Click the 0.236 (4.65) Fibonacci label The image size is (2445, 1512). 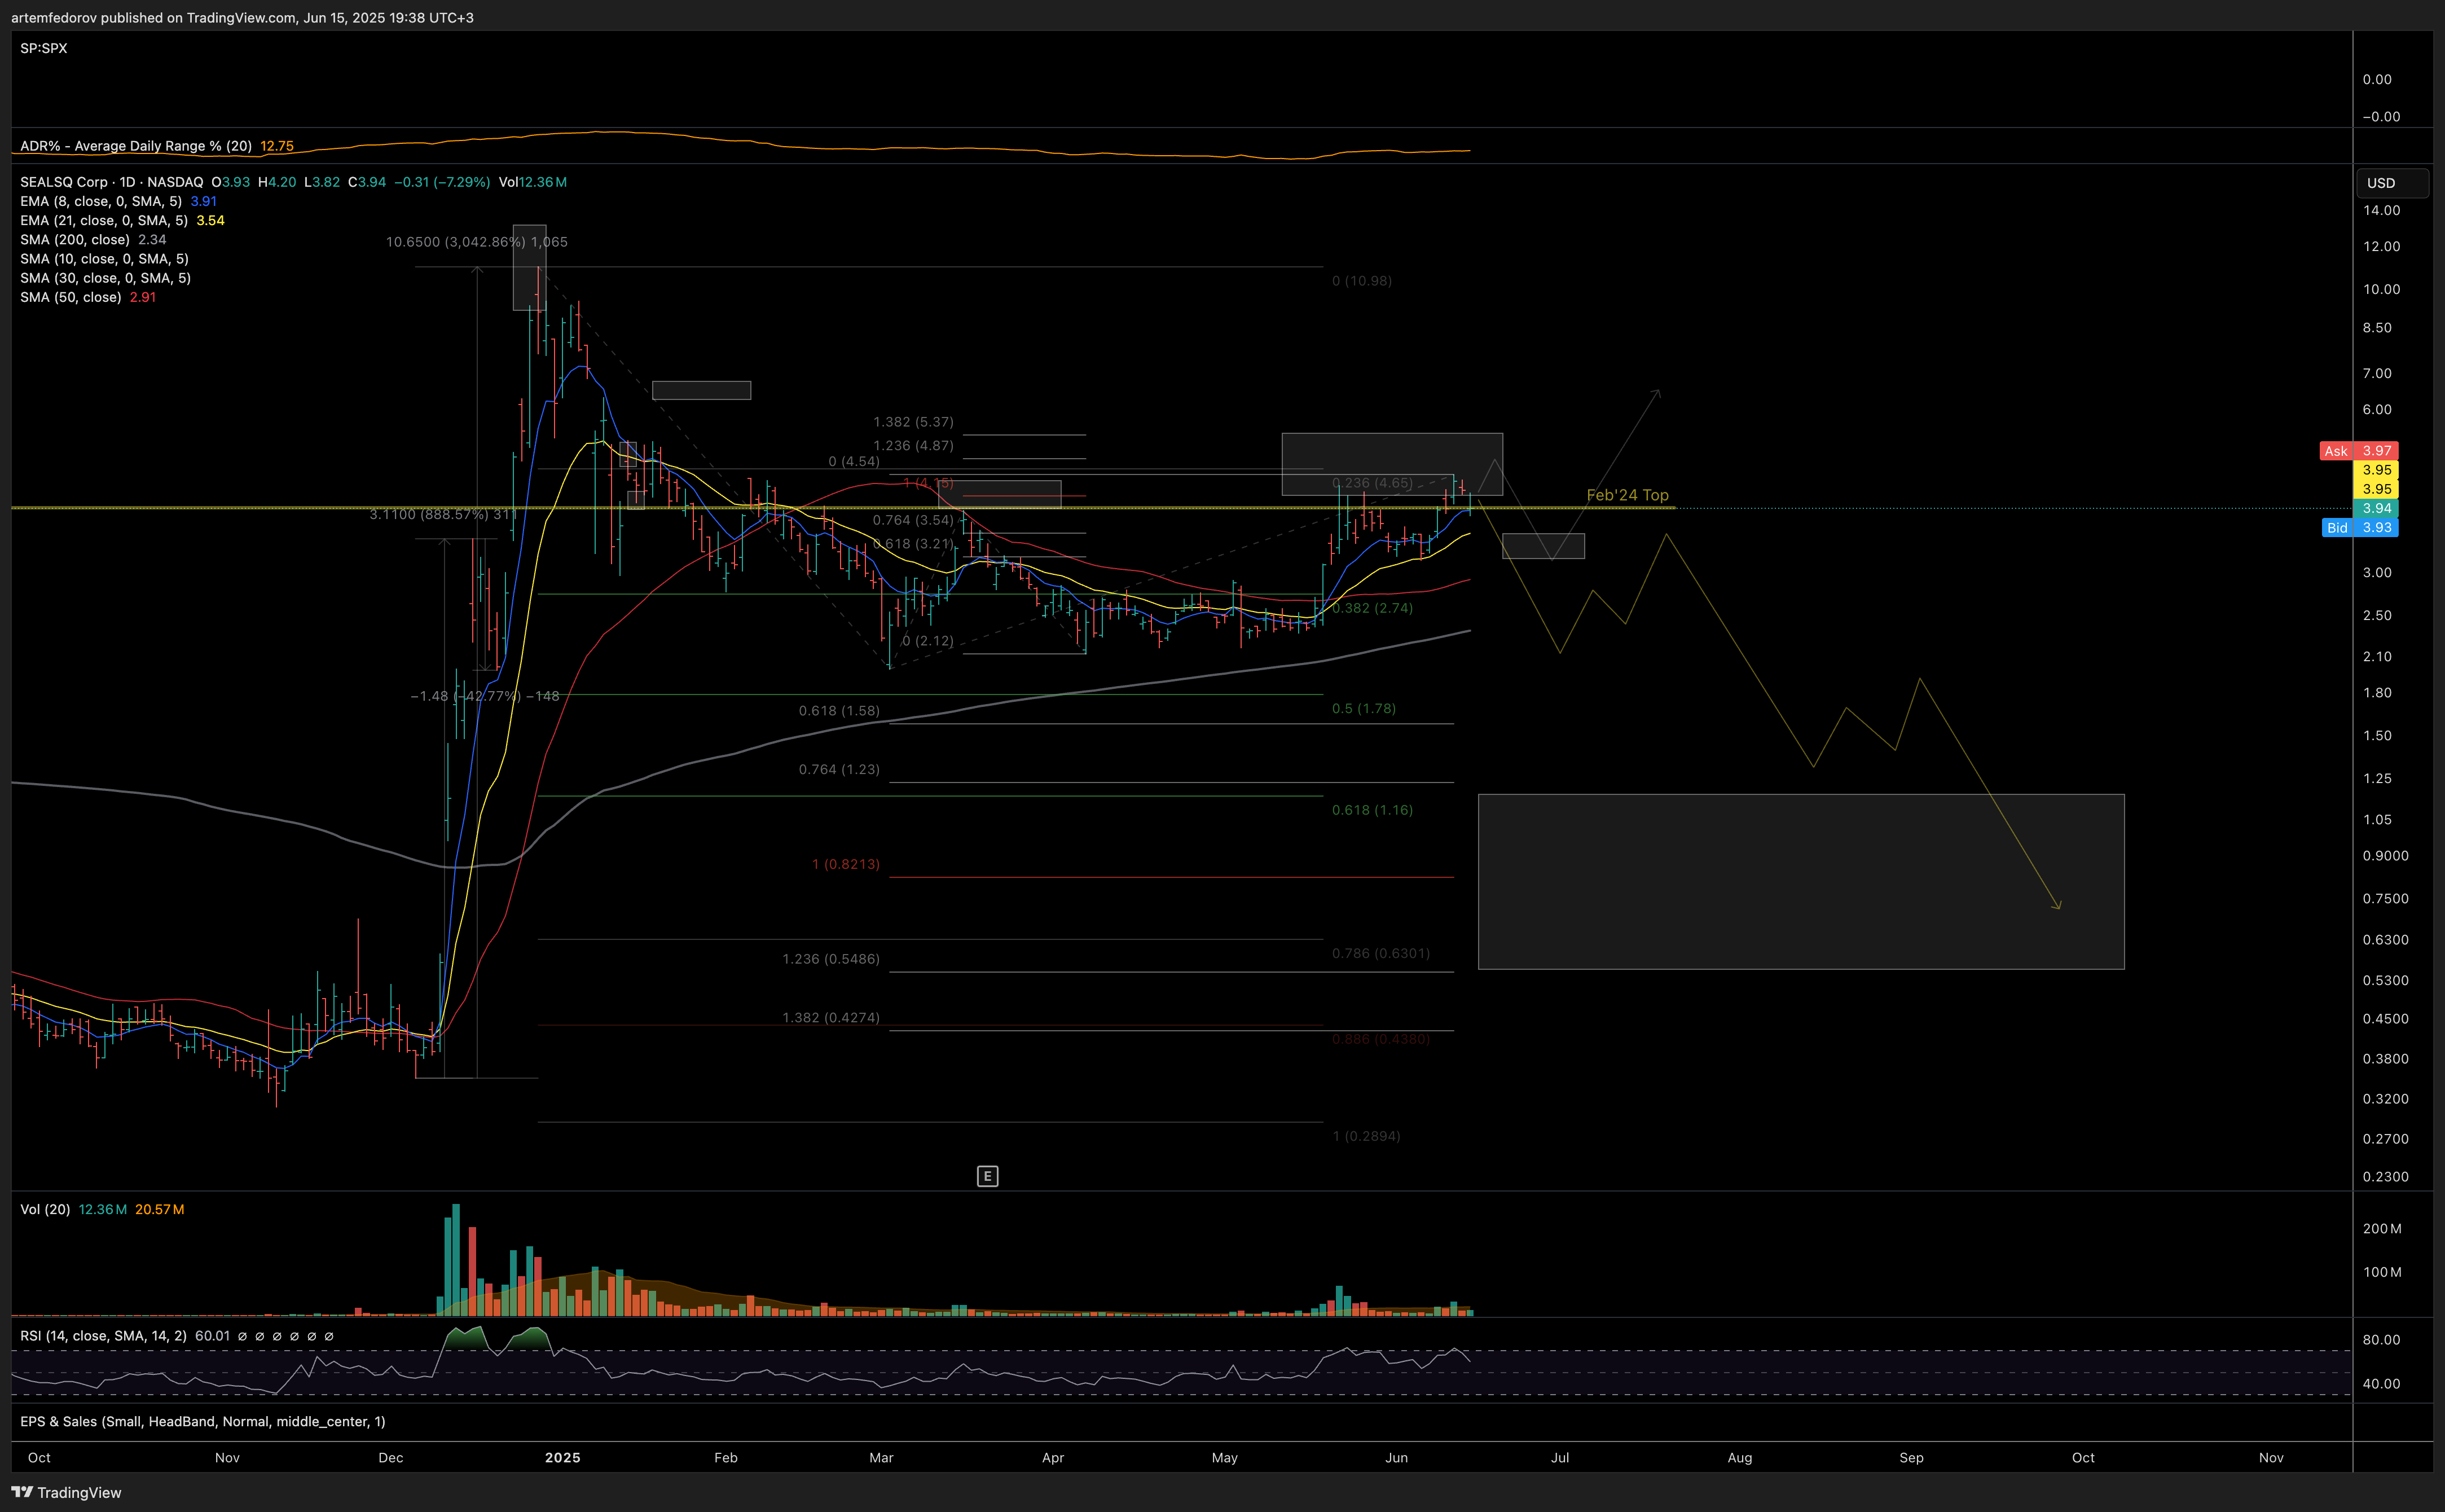point(1372,483)
